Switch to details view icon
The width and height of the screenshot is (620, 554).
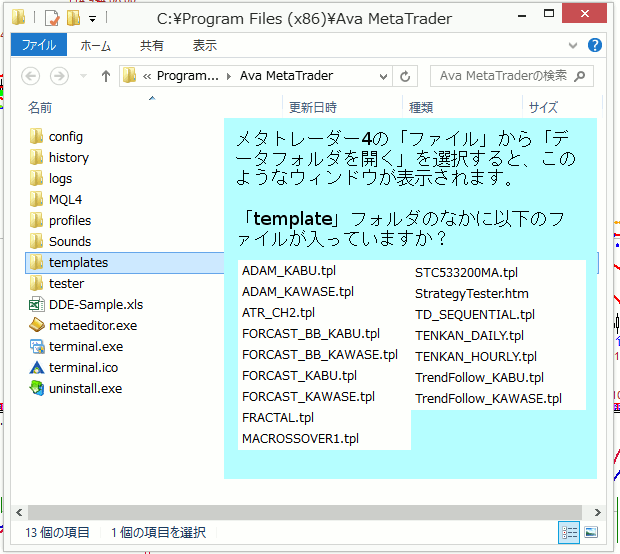569,533
